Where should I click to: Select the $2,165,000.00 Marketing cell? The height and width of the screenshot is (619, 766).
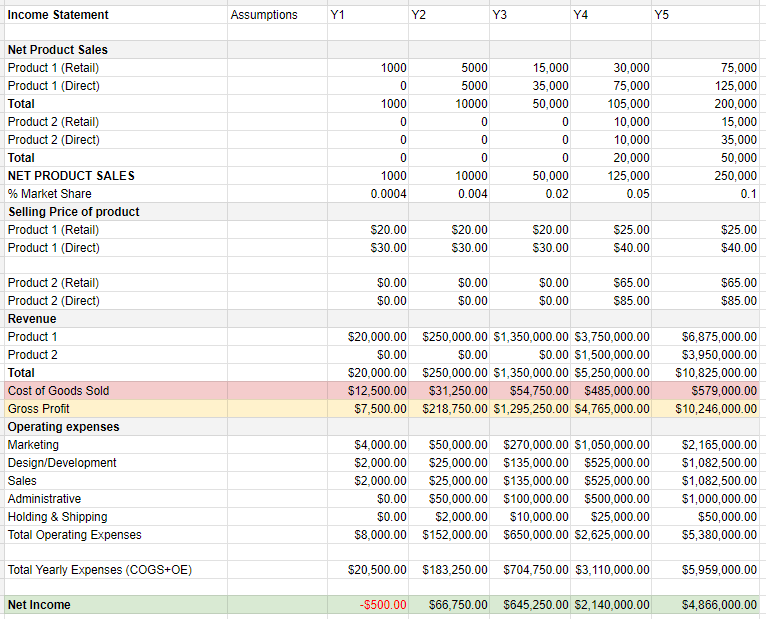pyautogui.click(x=705, y=445)
